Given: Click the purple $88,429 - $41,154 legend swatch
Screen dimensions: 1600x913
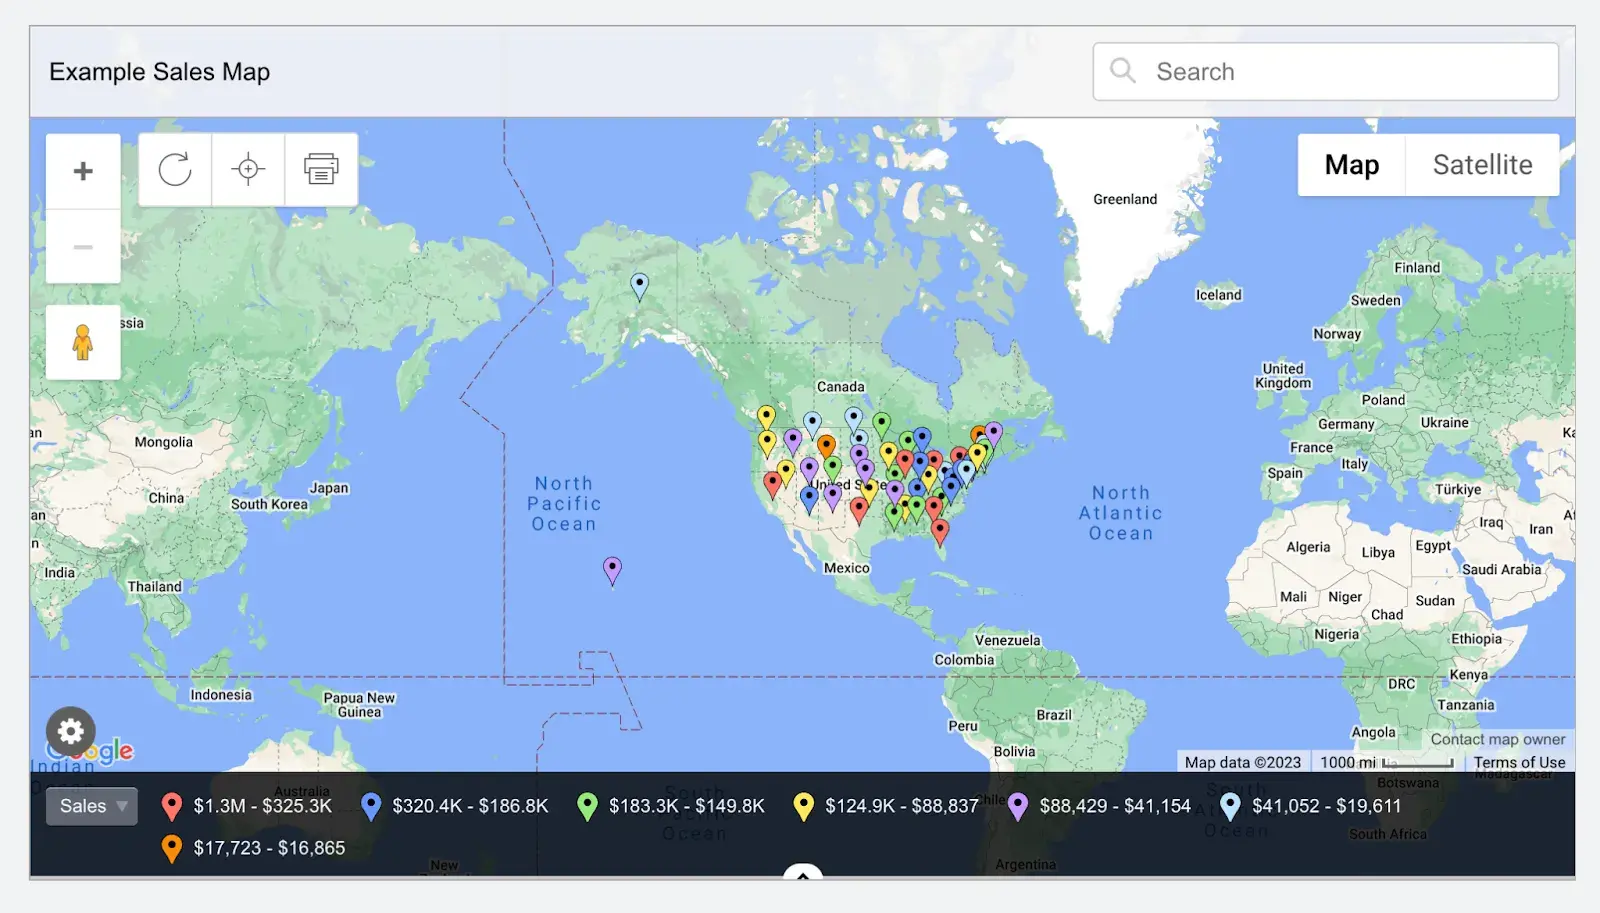Looking at the screenshot, I should click(x=1019, y=806).
